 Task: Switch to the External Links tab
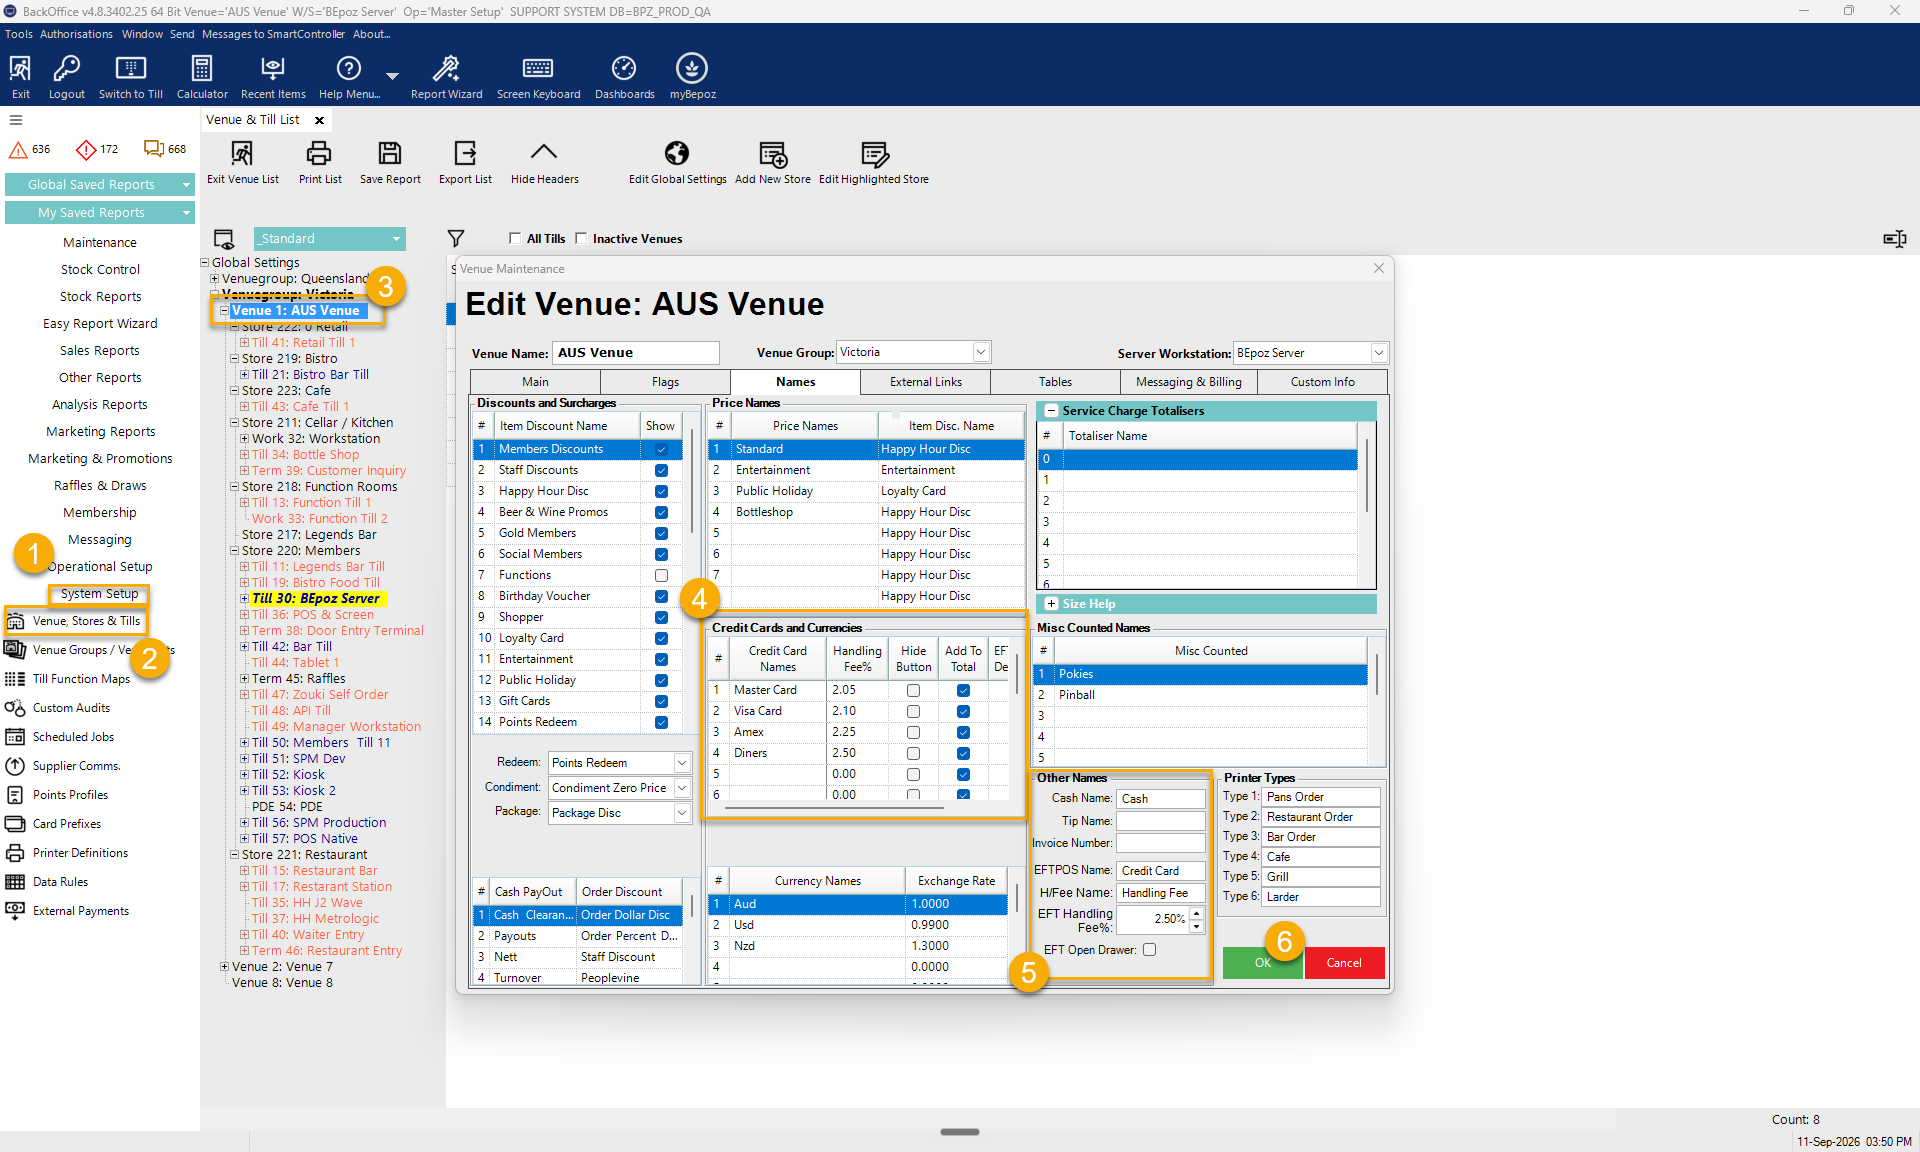point(926,382)
